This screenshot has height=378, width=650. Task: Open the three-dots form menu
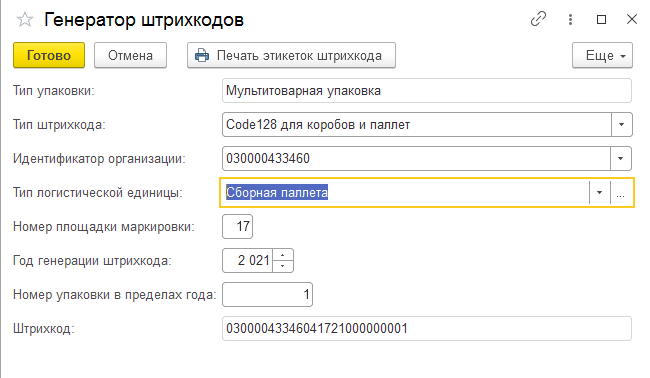point(570,19)
